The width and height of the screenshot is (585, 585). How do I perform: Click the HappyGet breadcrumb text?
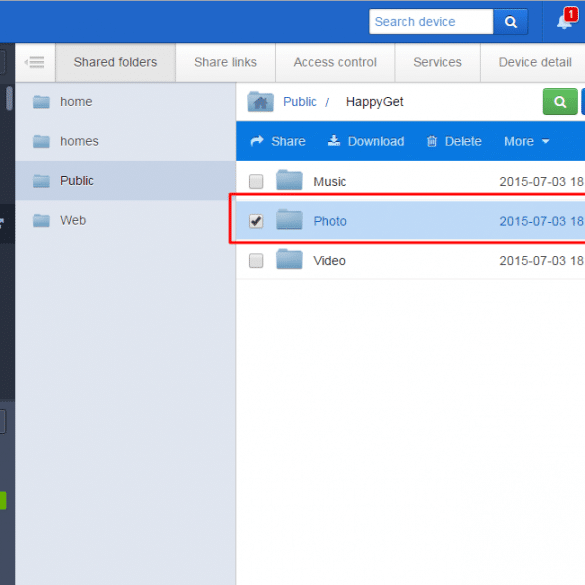point(374,102)
